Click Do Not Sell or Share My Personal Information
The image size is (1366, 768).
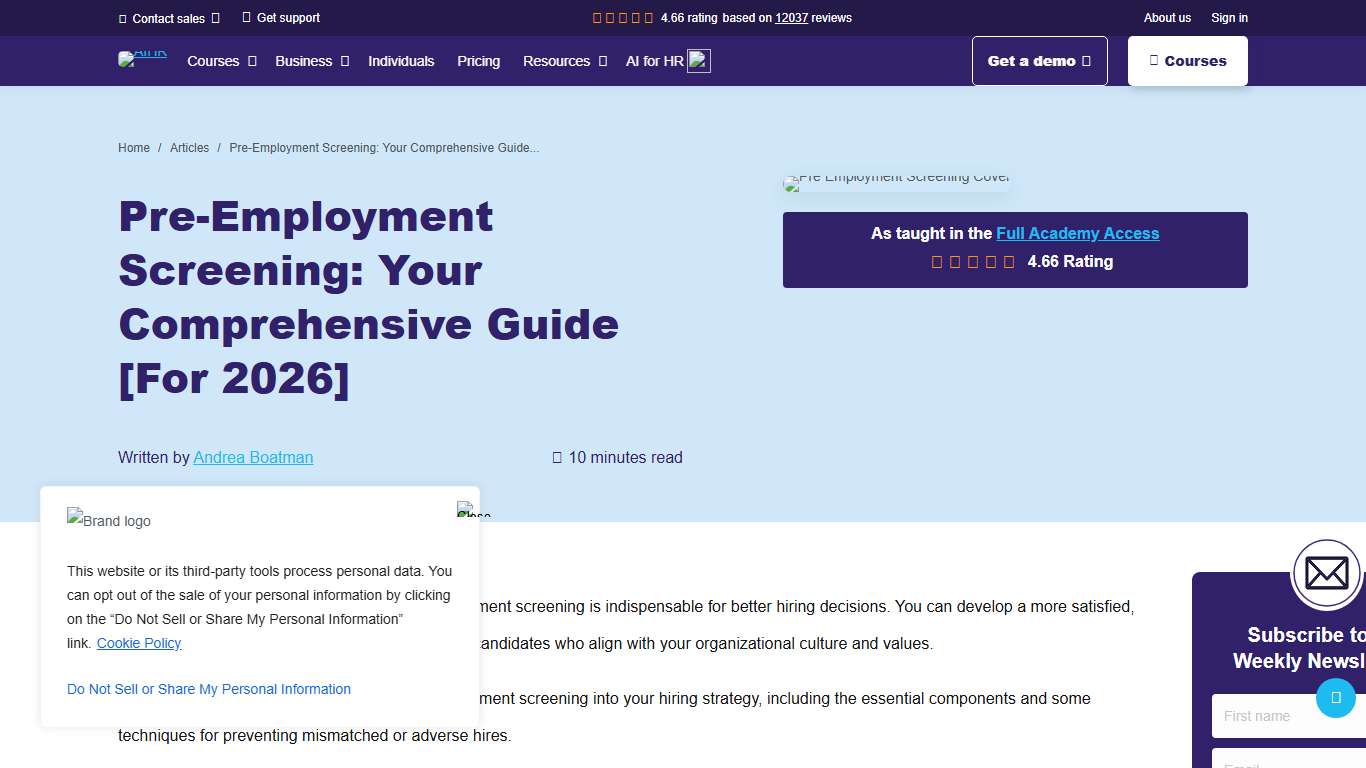point(208,689)
